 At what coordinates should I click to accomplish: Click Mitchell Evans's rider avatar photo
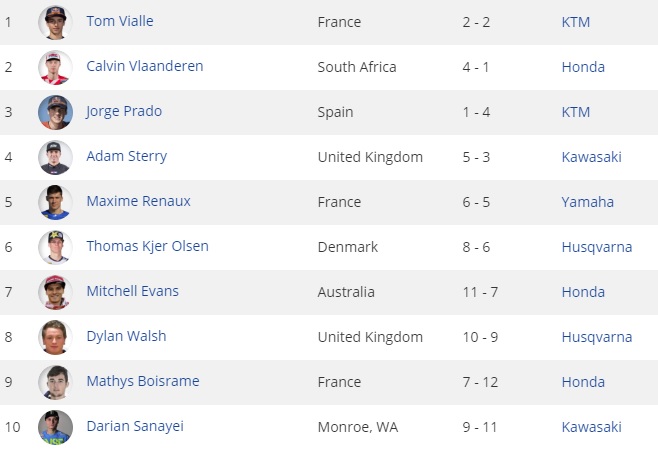[55, 292]
